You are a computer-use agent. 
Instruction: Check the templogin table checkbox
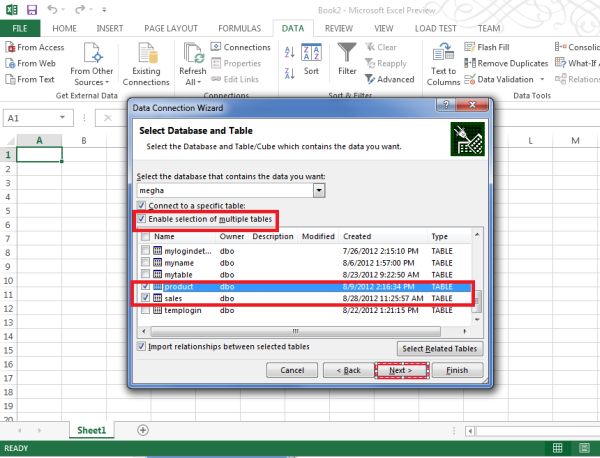[145, 310]
